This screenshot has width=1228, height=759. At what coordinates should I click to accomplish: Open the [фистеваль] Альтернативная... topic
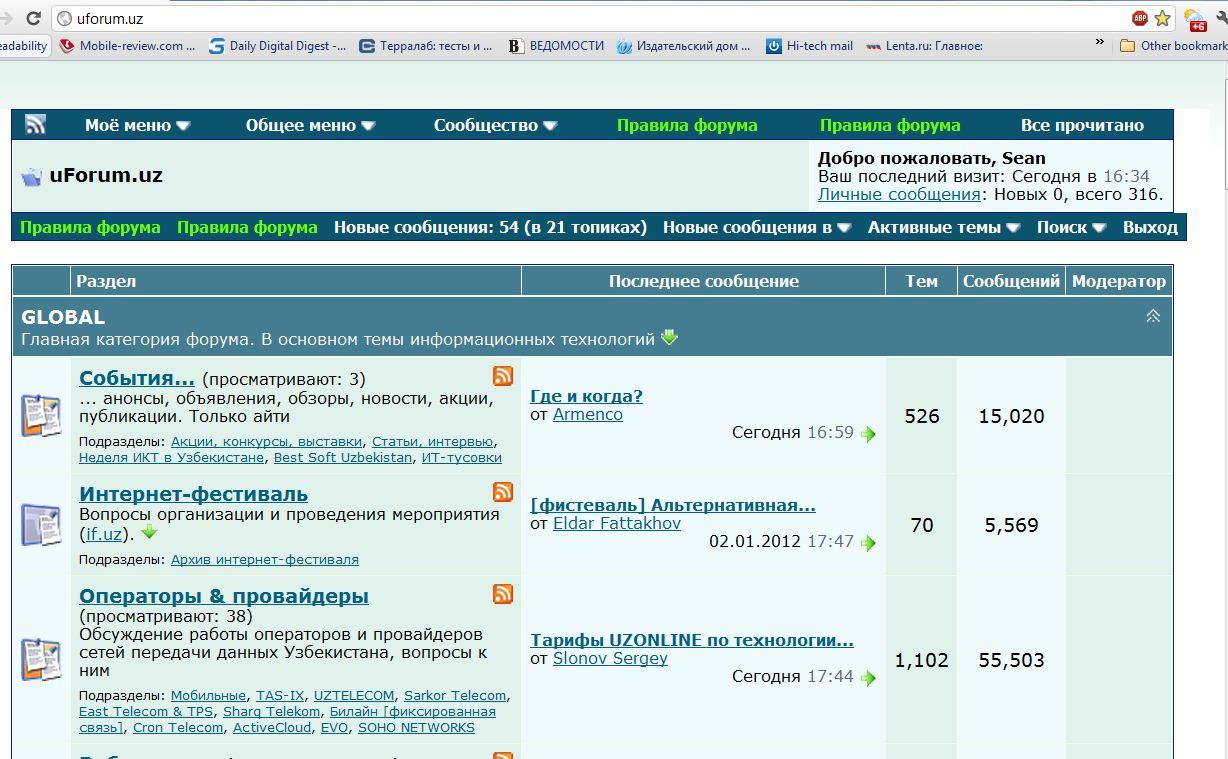[x=673, y=505]
